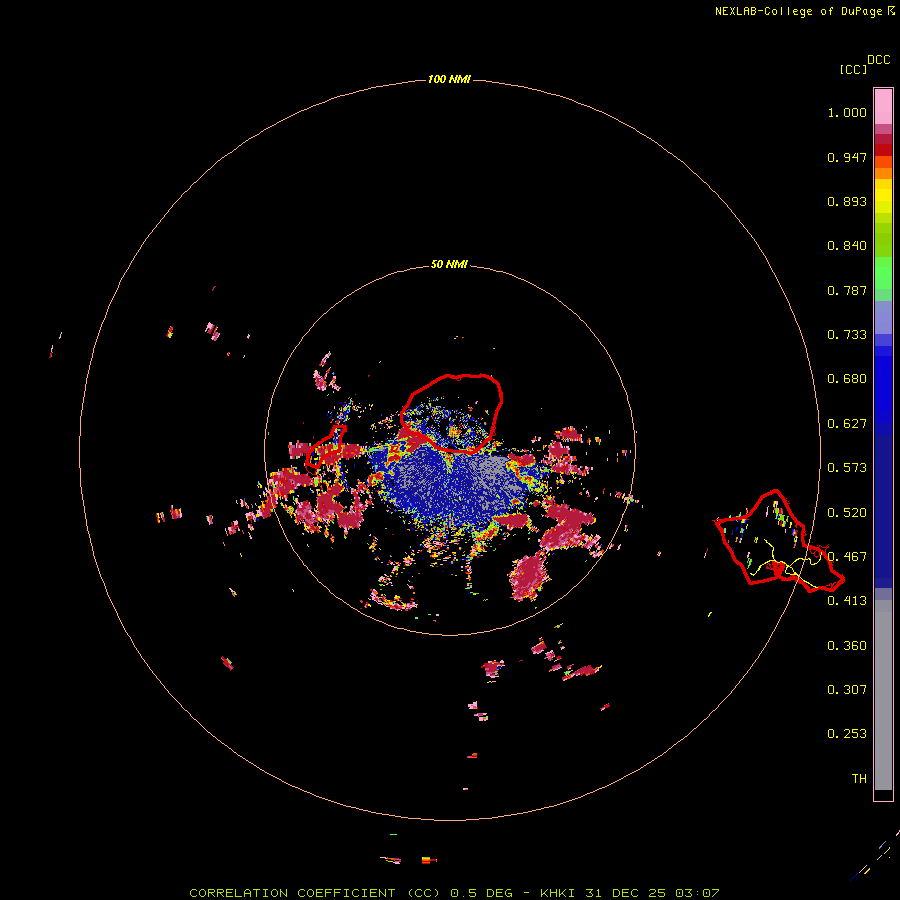Click the 0.733 scale value

(847, 335)
